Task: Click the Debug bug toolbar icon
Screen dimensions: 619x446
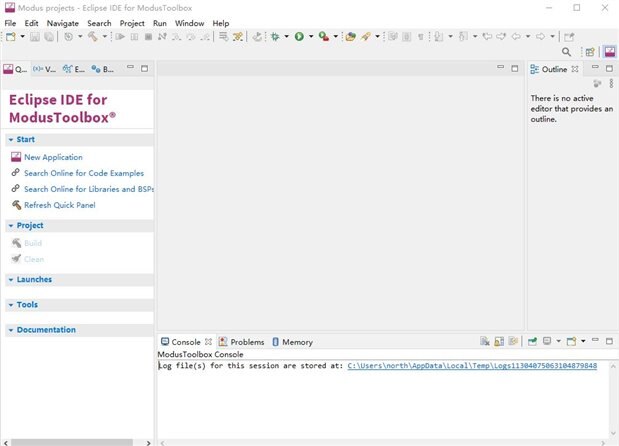Action: coord(275,37)
